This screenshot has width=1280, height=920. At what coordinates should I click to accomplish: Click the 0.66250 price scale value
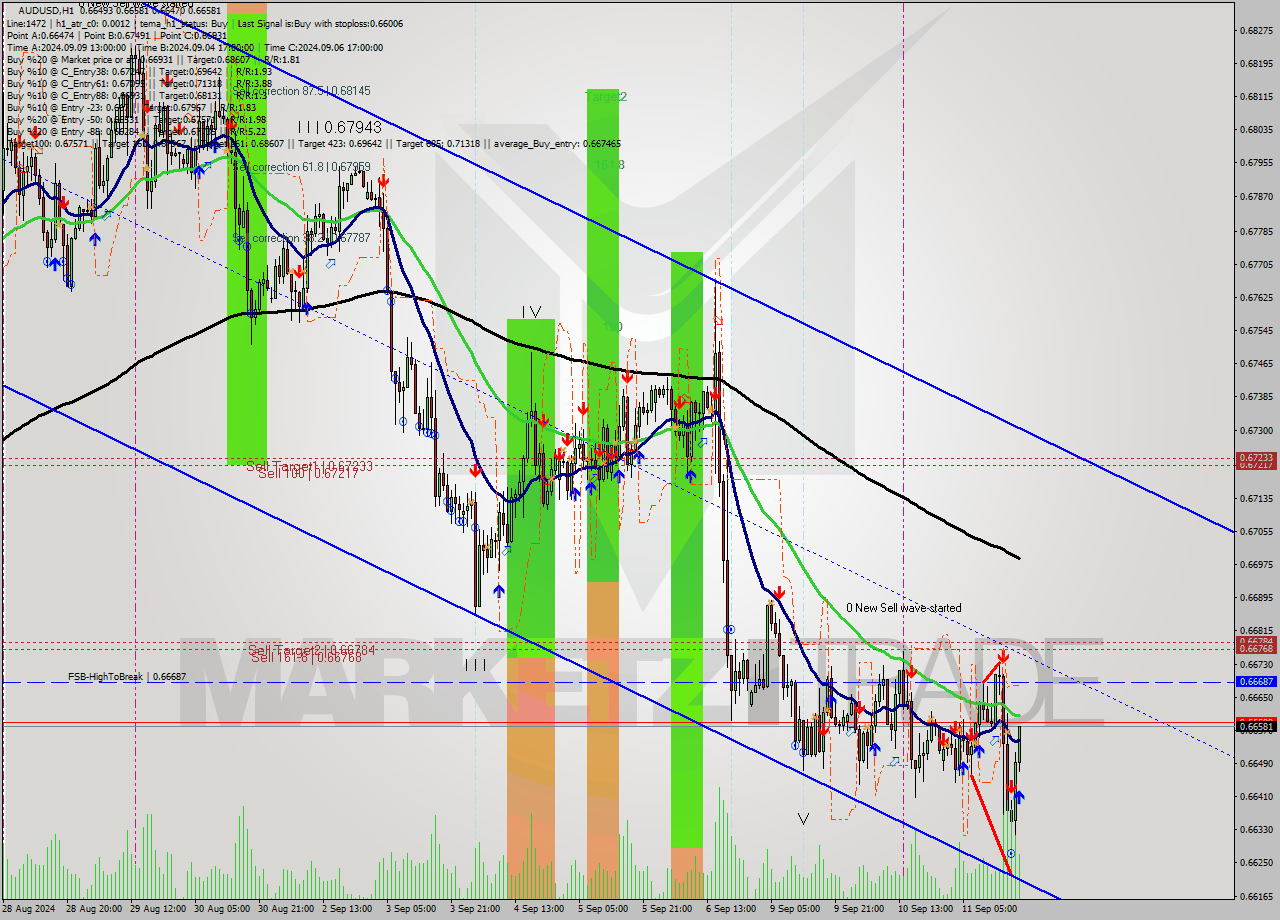click(1256, 862)
